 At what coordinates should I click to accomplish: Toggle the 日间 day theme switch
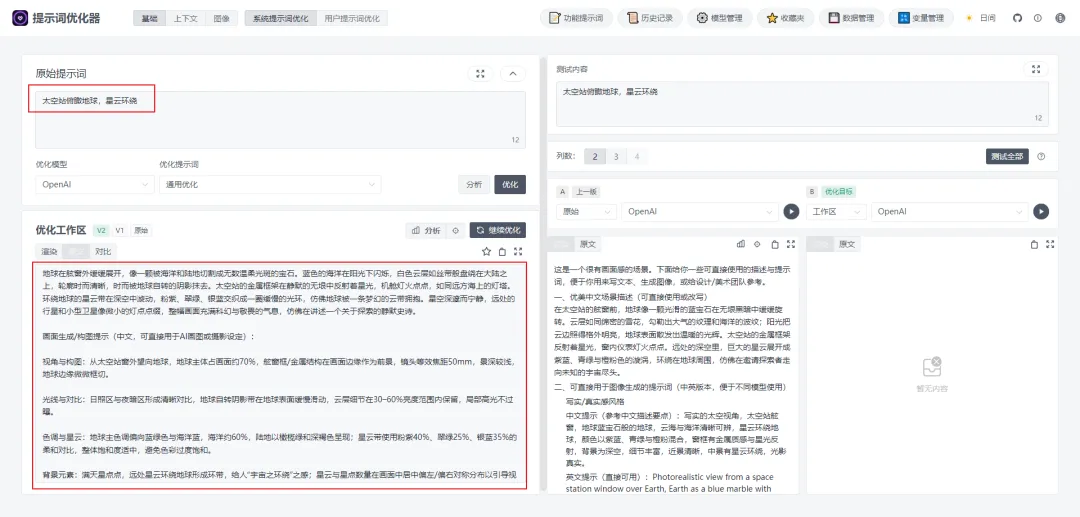pos(981,18)
